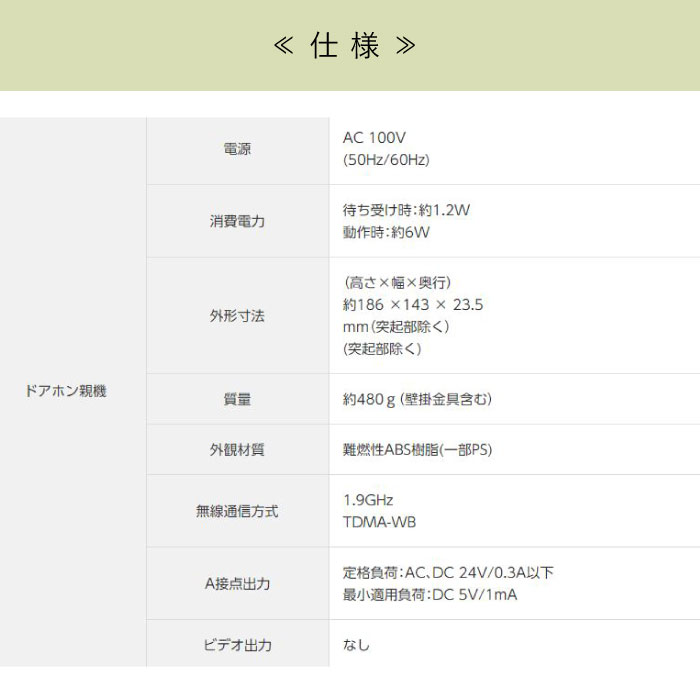Image resolution: width=700 pixels, height=700 pixels.
Task: Select the 約480g (壁掛金具含む) value
Action: pyautogui.click(x=417, y=399)
